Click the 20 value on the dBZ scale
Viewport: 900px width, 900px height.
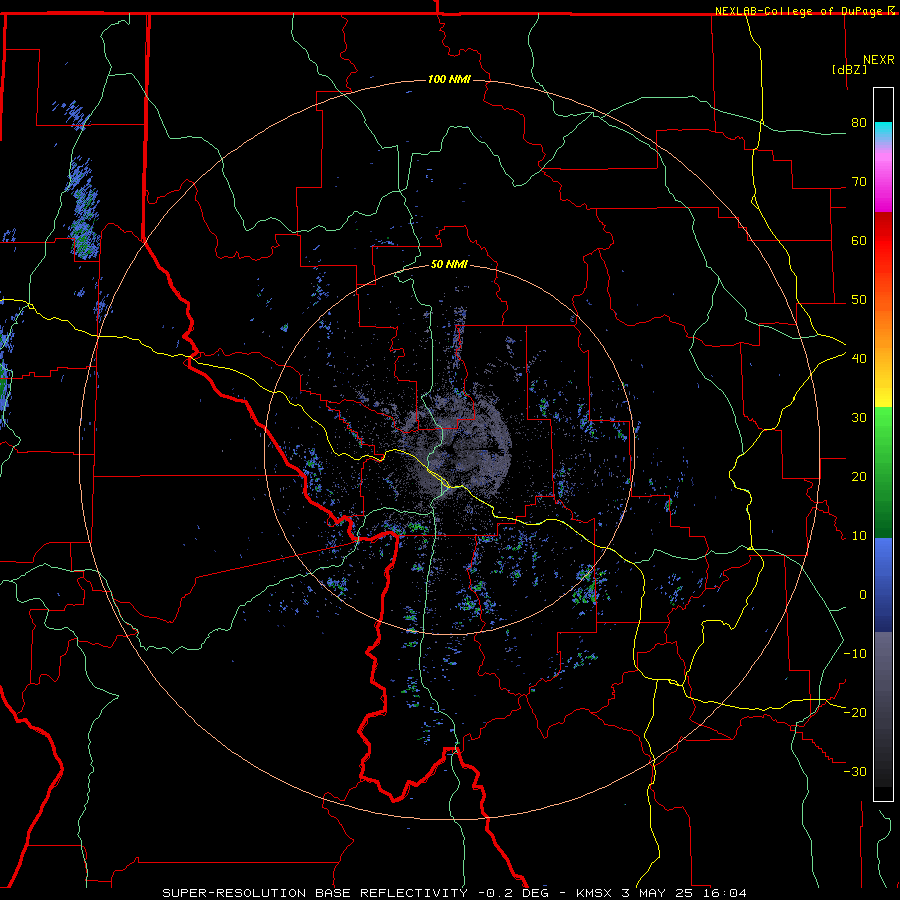click(859, 477)
